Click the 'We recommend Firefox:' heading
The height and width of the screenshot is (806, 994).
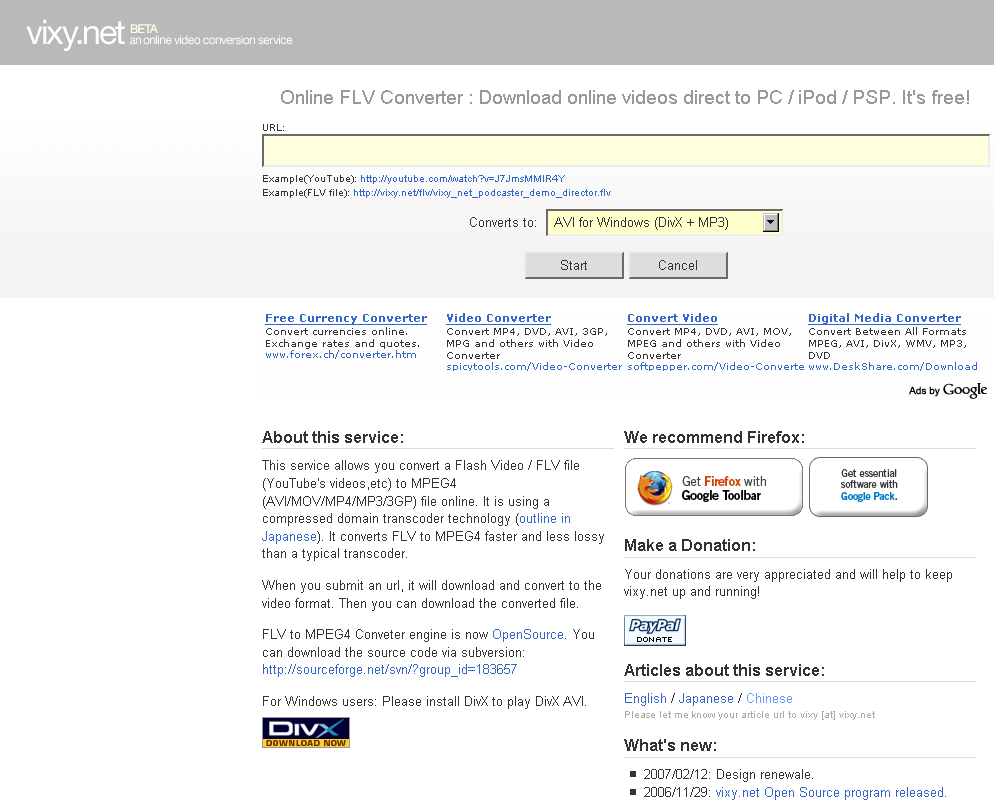point(714,438)
